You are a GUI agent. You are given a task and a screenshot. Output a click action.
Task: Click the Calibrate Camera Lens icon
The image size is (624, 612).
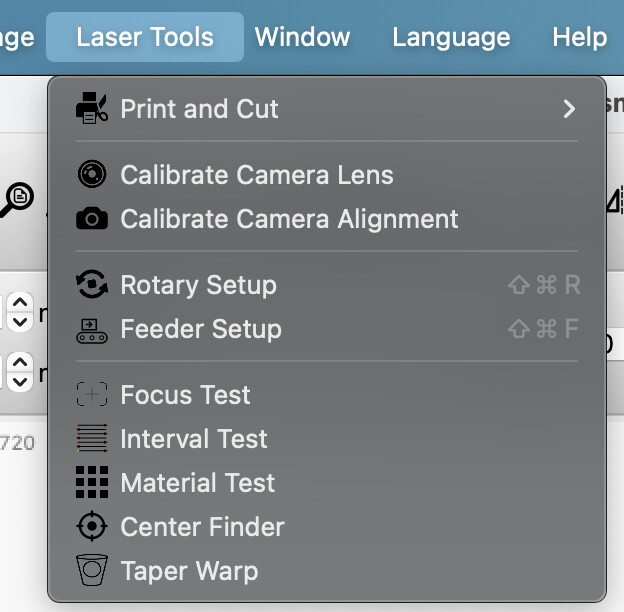[x=92, y=174]
